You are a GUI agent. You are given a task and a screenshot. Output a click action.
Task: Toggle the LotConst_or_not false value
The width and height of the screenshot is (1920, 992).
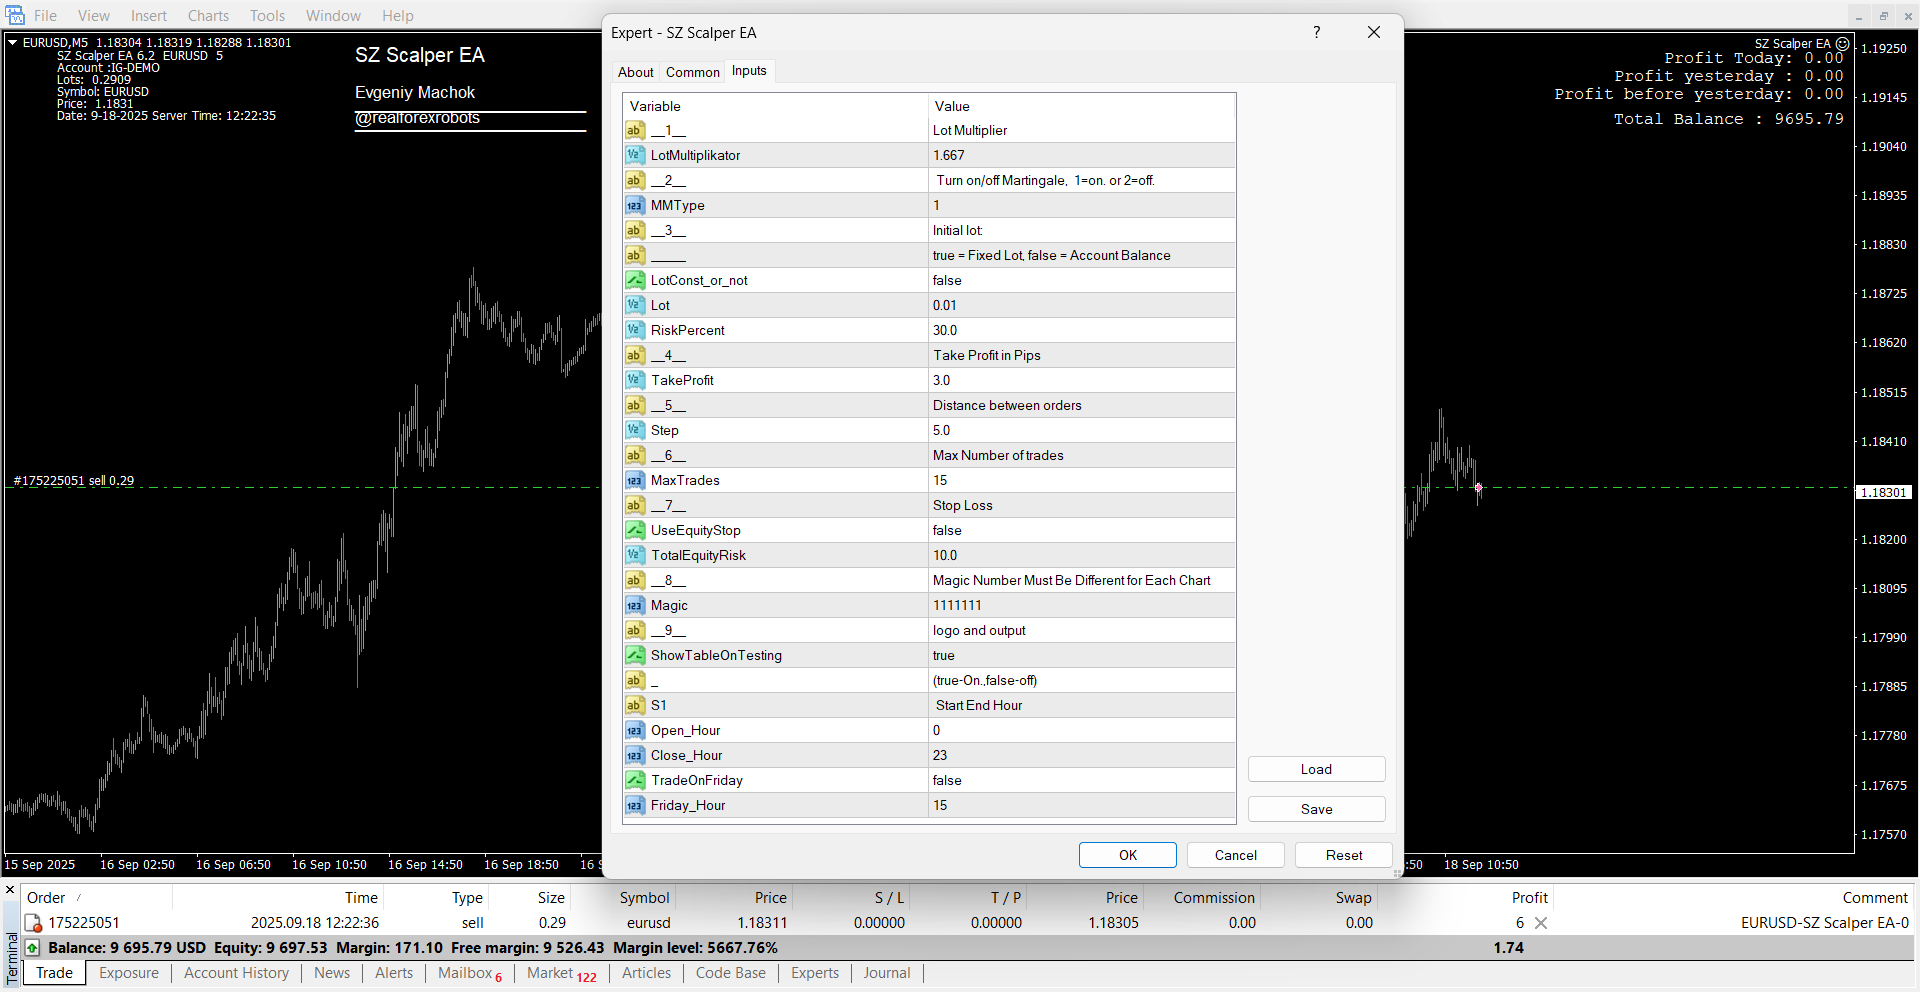(x=1080, y=280)
